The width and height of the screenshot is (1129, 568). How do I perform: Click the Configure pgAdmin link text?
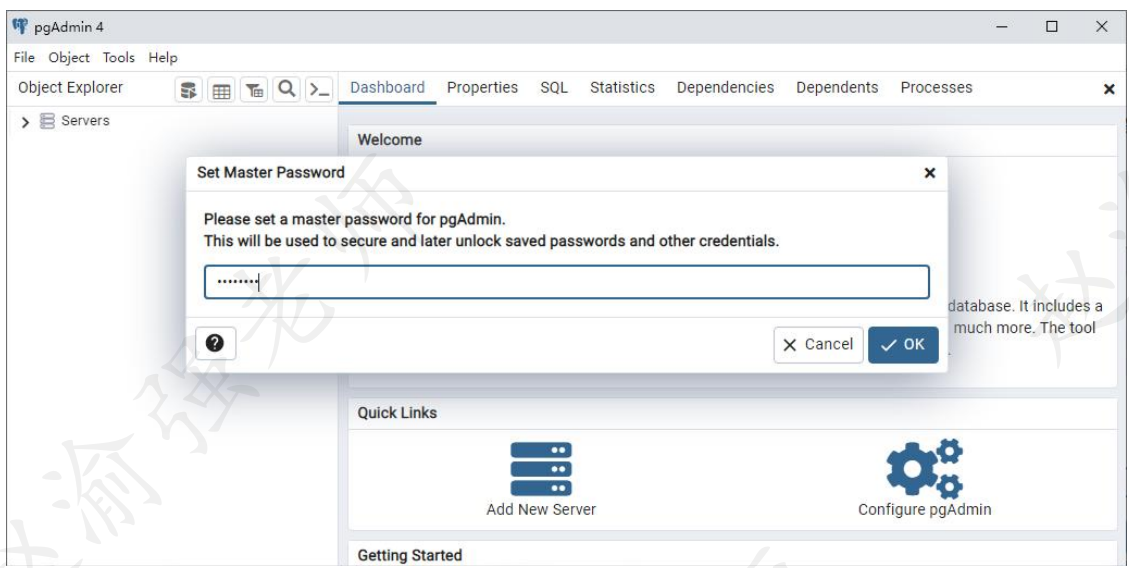(925, 510)
